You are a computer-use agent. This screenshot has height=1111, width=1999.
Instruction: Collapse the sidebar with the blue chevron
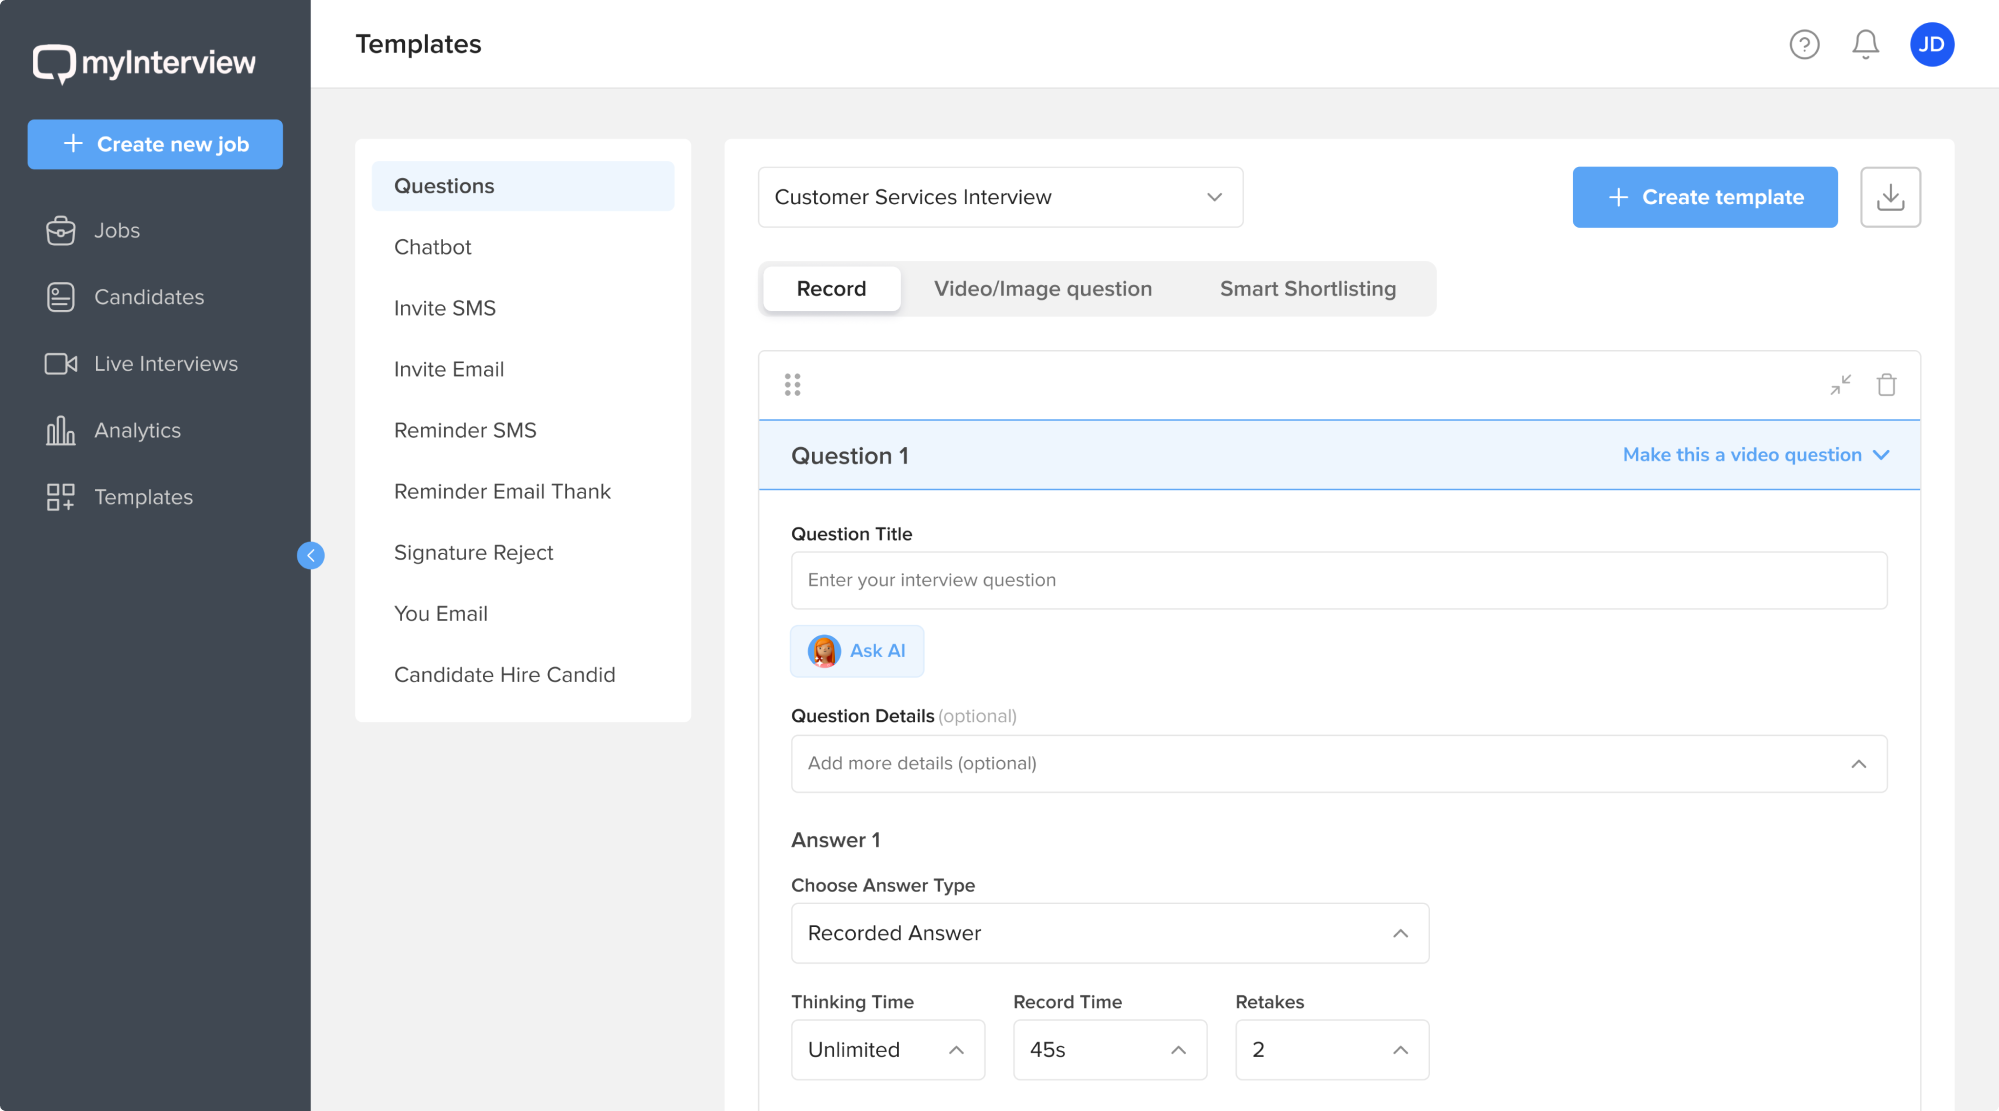click(x=311, y=555)
